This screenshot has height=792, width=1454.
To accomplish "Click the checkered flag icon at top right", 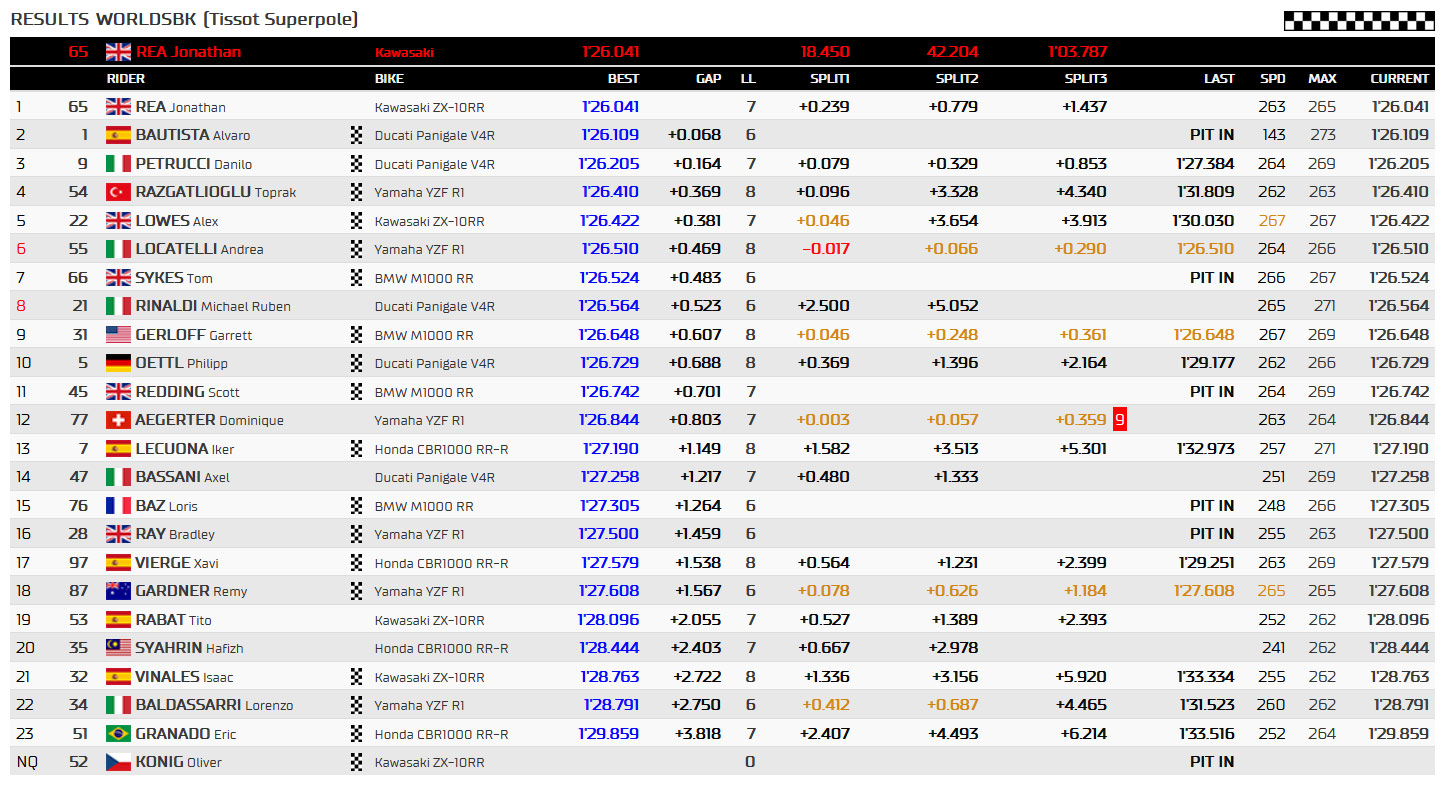I will coord(1359,20).
